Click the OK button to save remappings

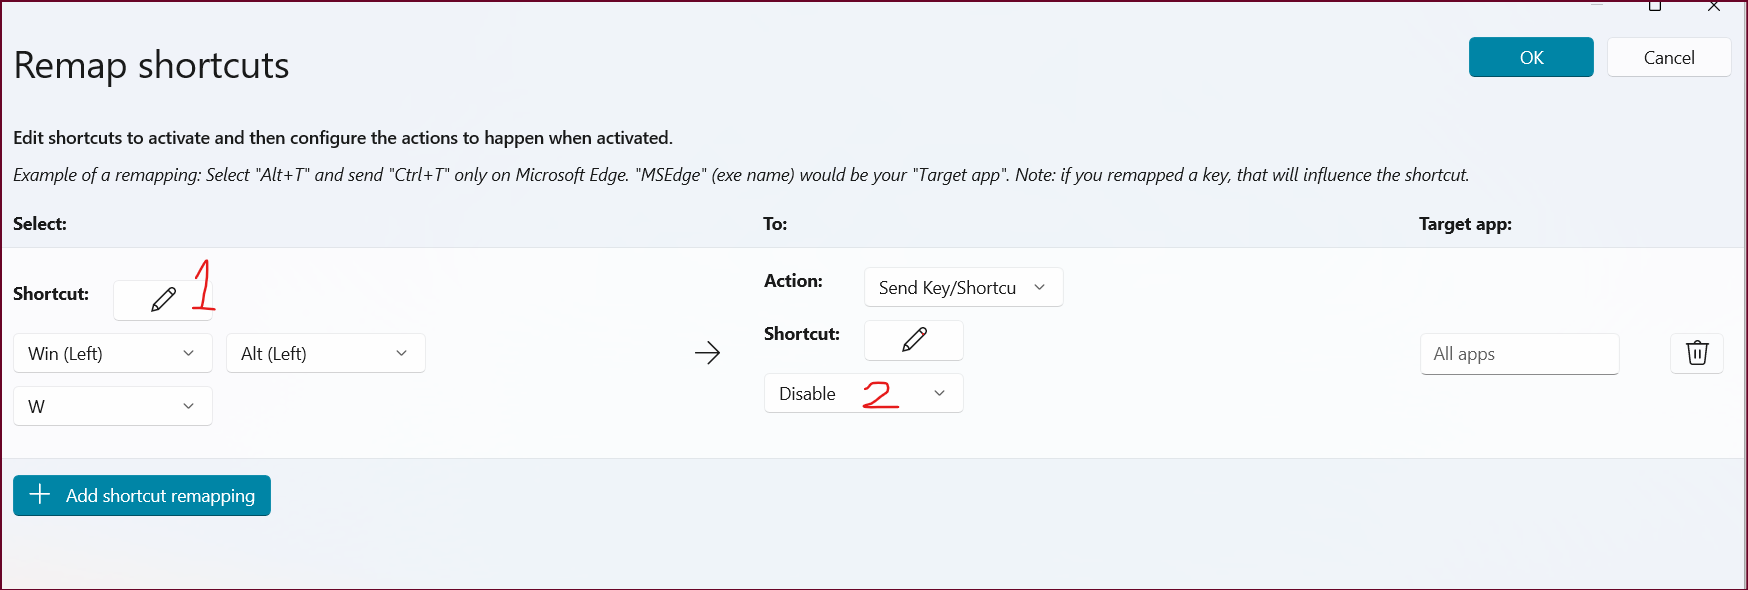[x=1530, y=57]
